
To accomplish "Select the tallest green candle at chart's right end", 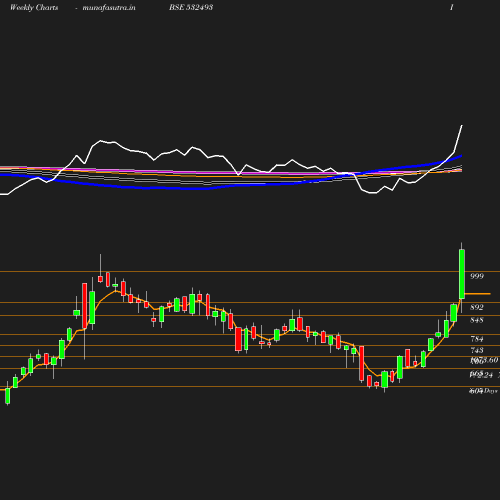I will click(x=462, y=274).
